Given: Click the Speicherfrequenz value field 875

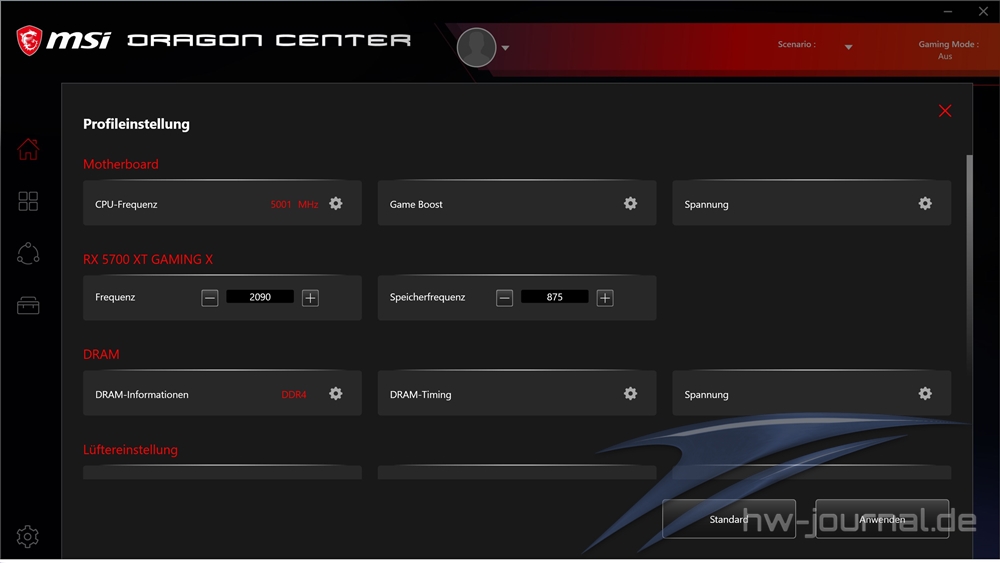Looking at the screenshot, I should 555,297.
